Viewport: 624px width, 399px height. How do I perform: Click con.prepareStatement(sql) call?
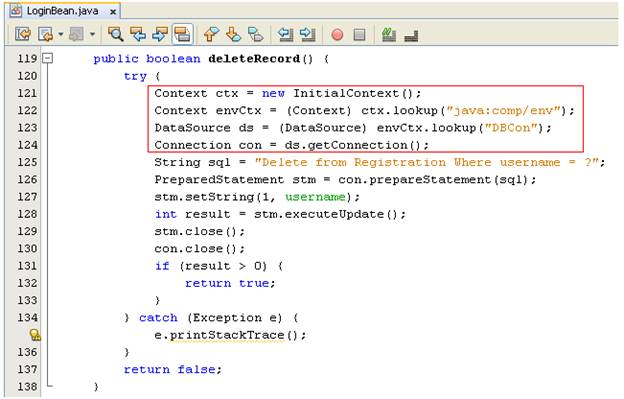tap(434, 179)
